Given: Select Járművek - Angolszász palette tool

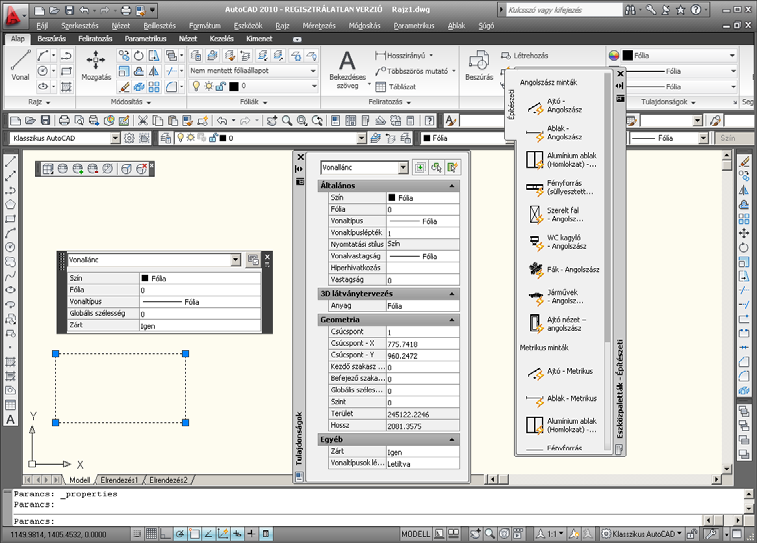Looking at the screenshot, I should click(x=555, y=296).
